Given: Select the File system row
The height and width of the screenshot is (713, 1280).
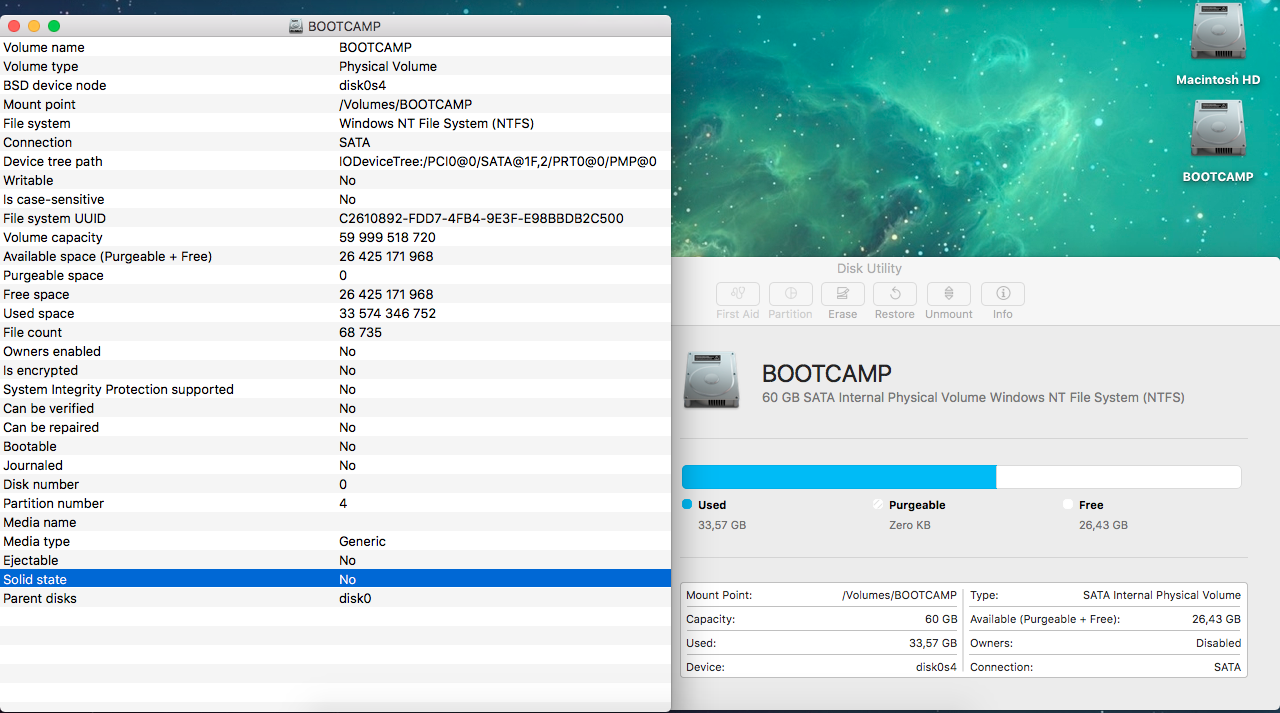Looking at the screenshot, I should pos(335,123).
